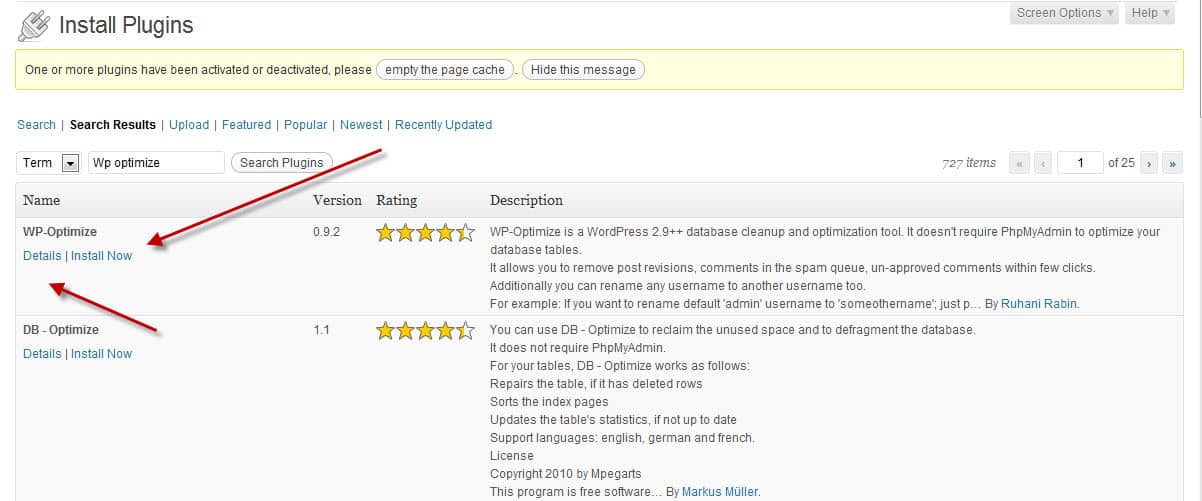Click the 'of 25' page total text
The image size is (1202, 501).
[x=1121, y=163]
